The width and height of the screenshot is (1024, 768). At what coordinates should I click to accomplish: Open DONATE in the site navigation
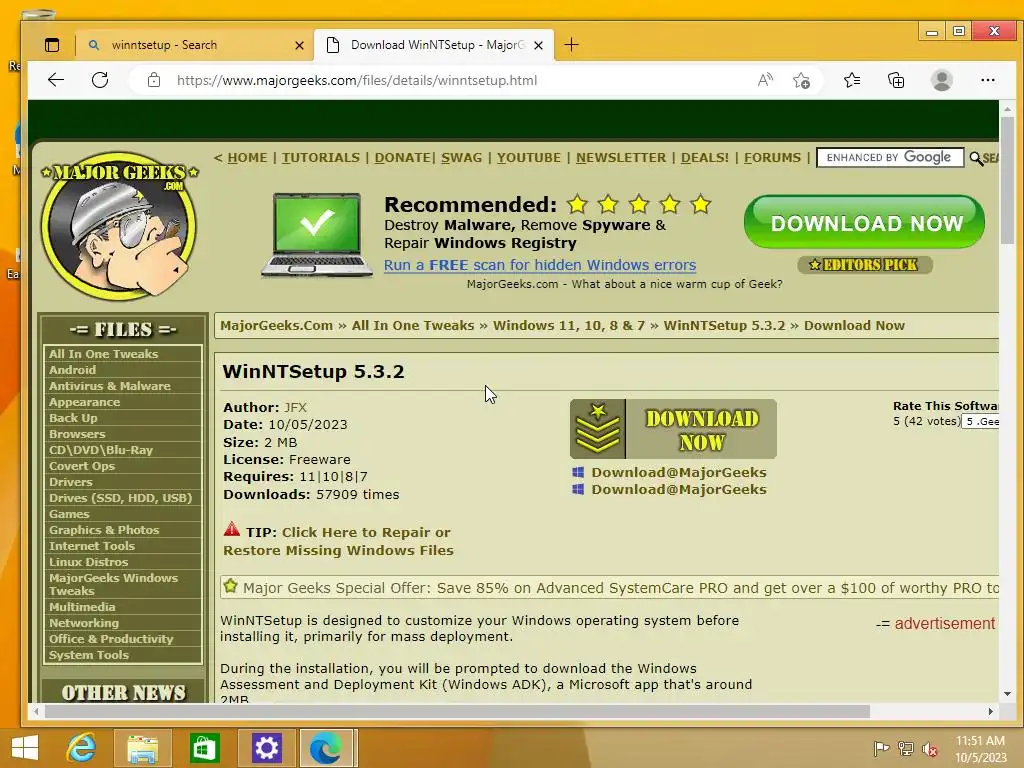(x=402, y=157)
